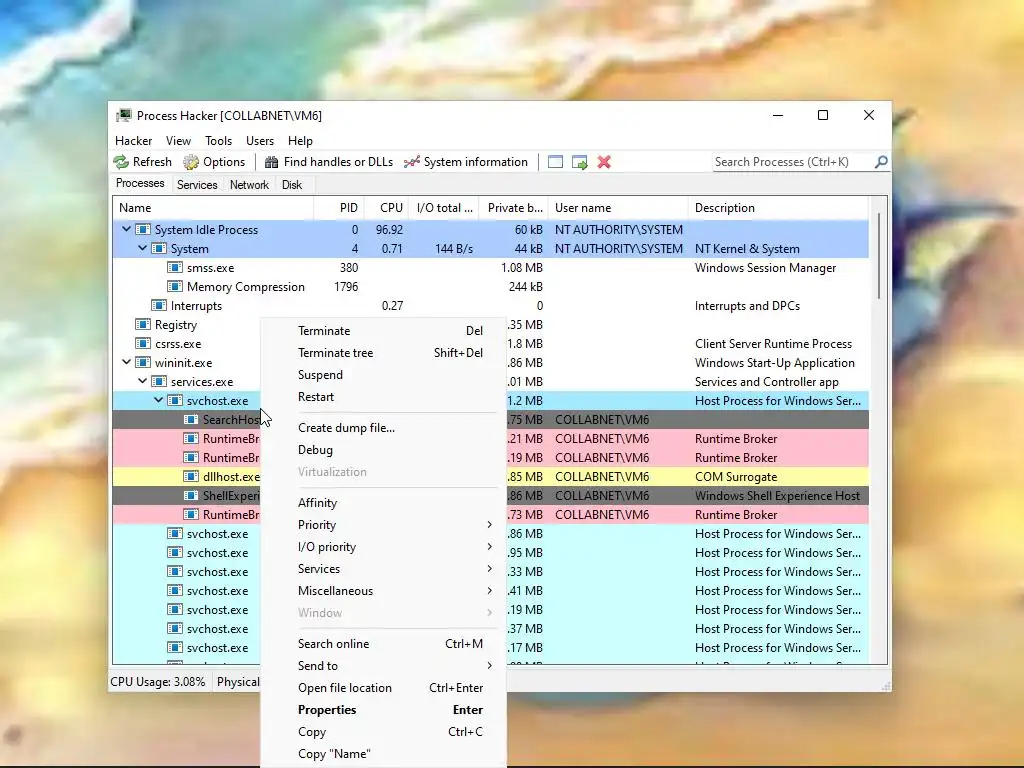
Task: Click the Search Processes input field
Action: coord(793,161)
